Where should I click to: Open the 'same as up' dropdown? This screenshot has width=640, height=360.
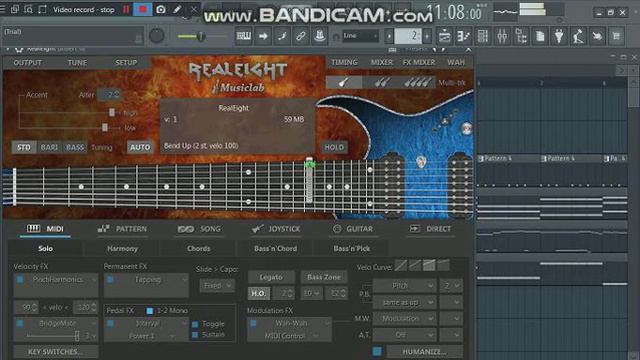[x=404, y=302]
